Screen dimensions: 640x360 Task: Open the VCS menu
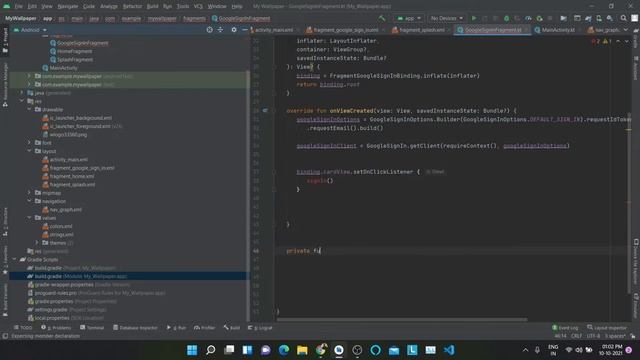tap(198, 7)
